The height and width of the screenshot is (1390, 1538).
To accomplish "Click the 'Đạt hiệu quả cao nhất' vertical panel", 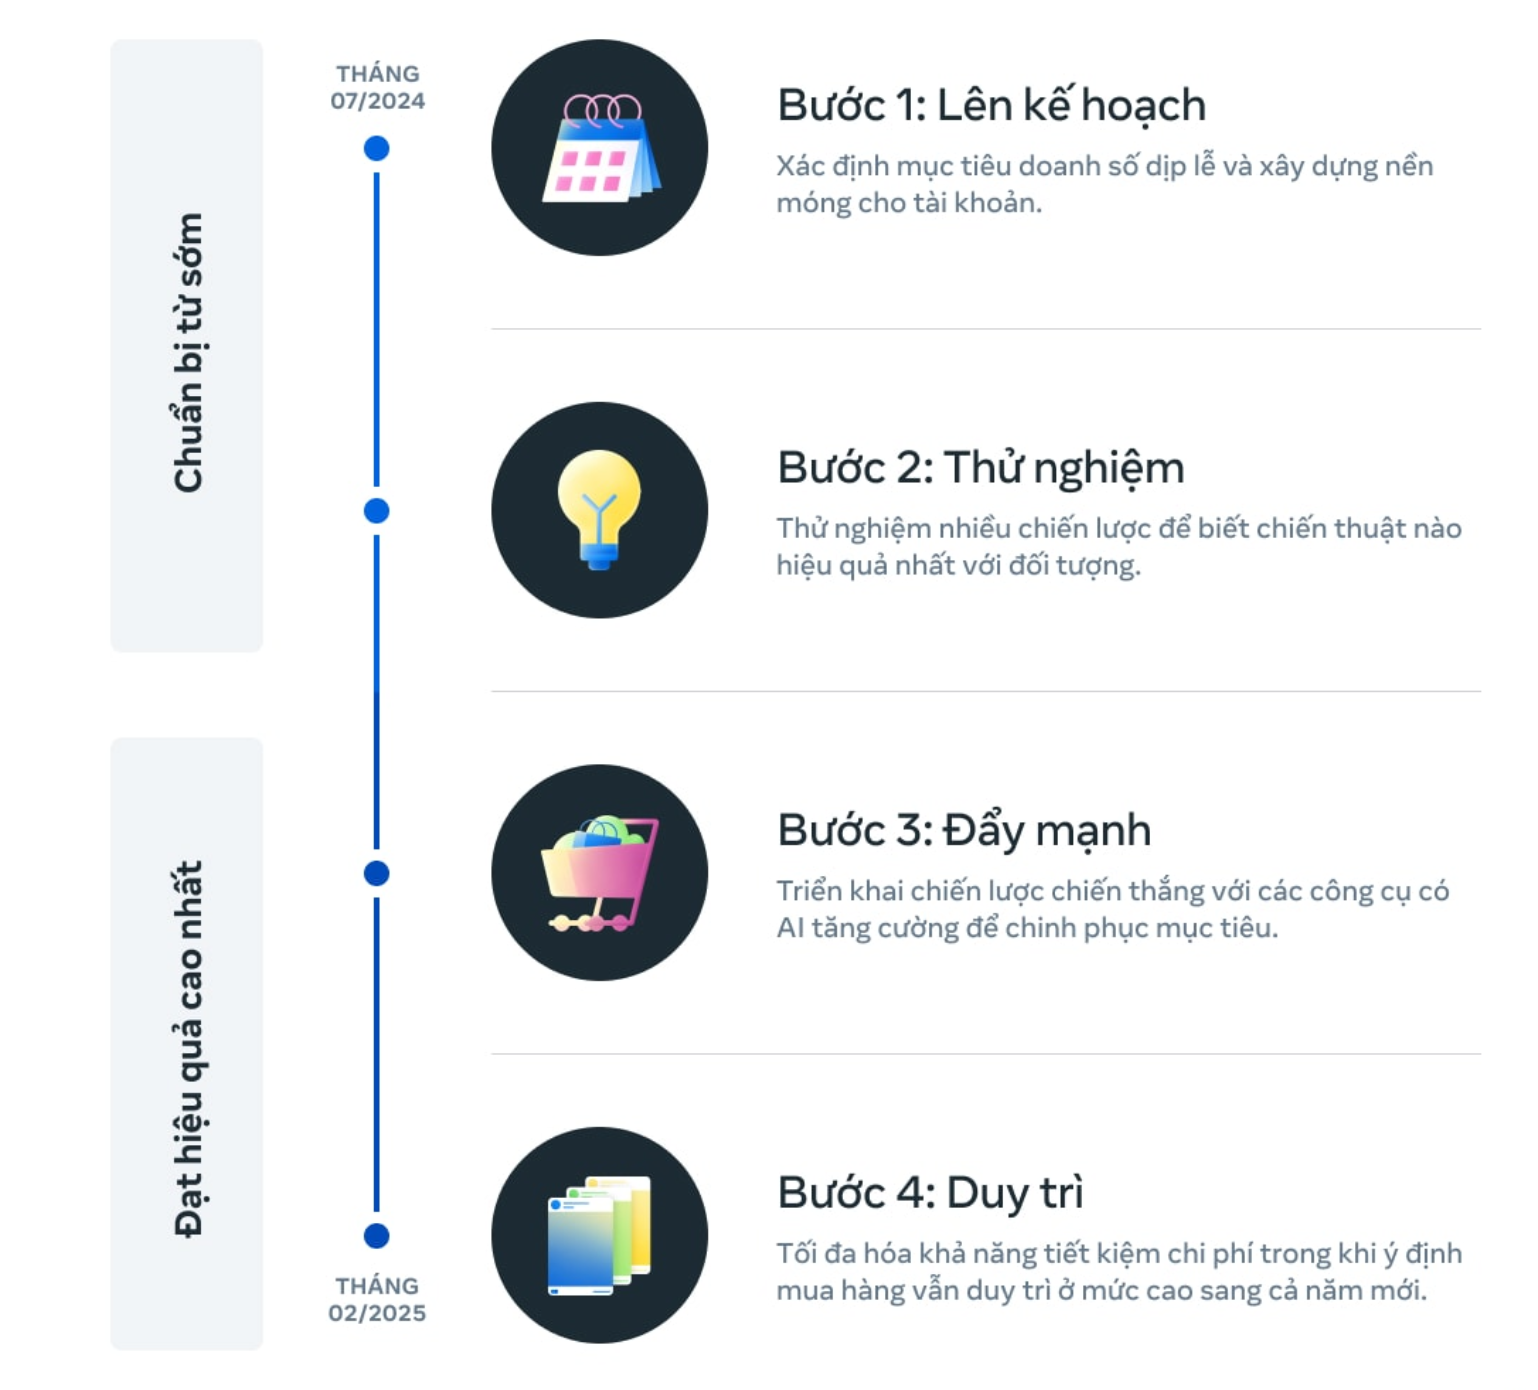I will pos(187,1044).
